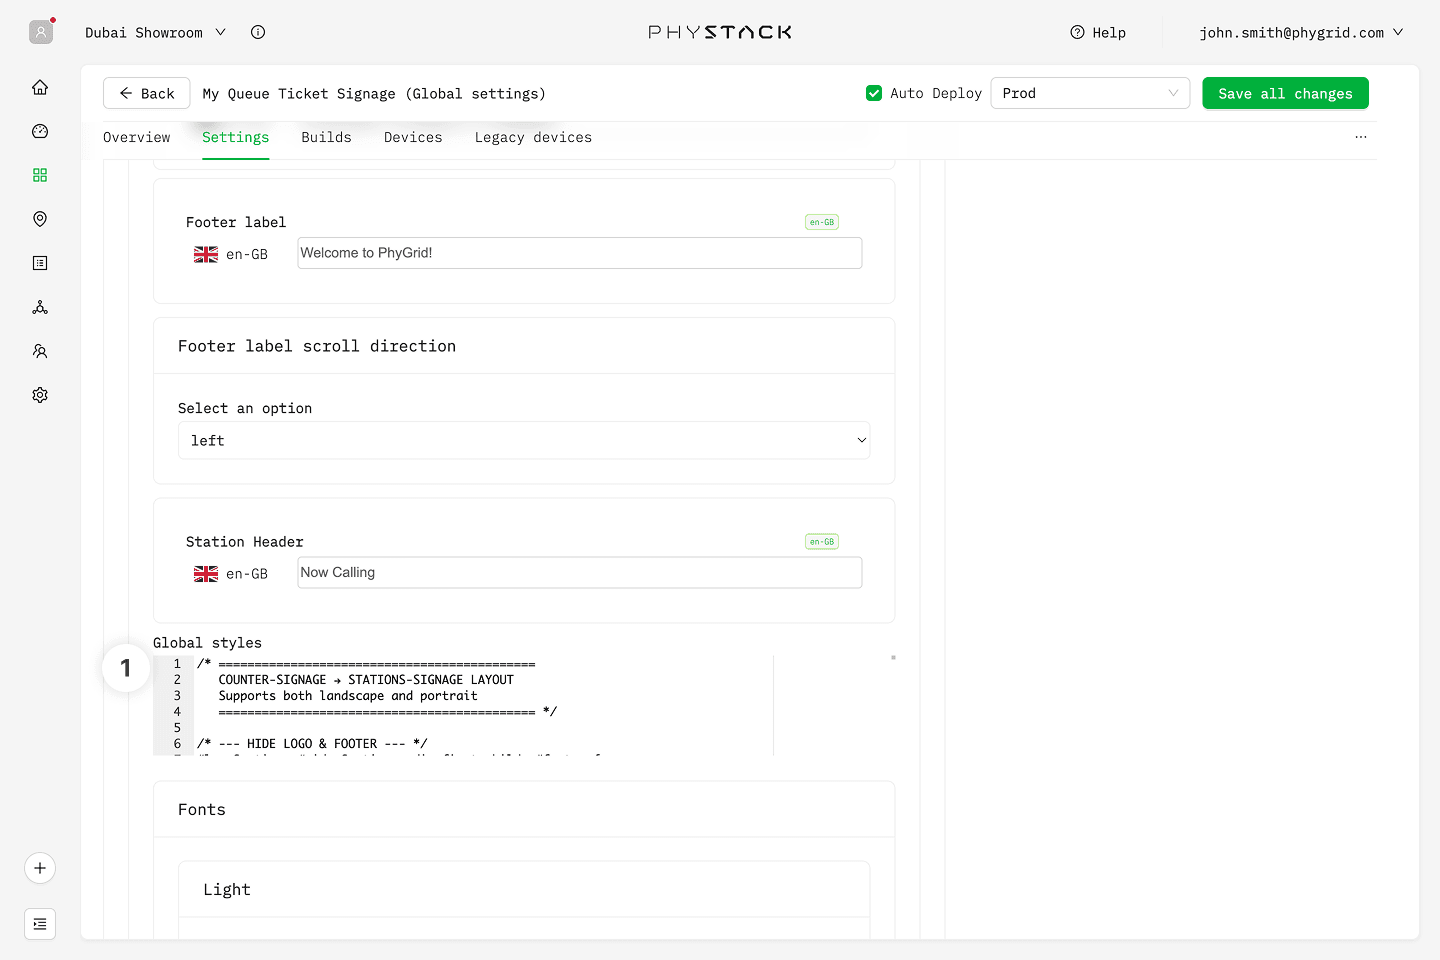Open the location pin icon in sidebar
The image size is (1440, 960).
pos(40,219)
